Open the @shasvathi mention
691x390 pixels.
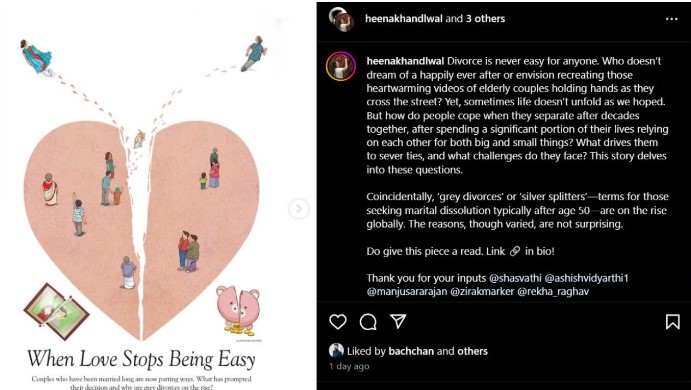[515, 279]
